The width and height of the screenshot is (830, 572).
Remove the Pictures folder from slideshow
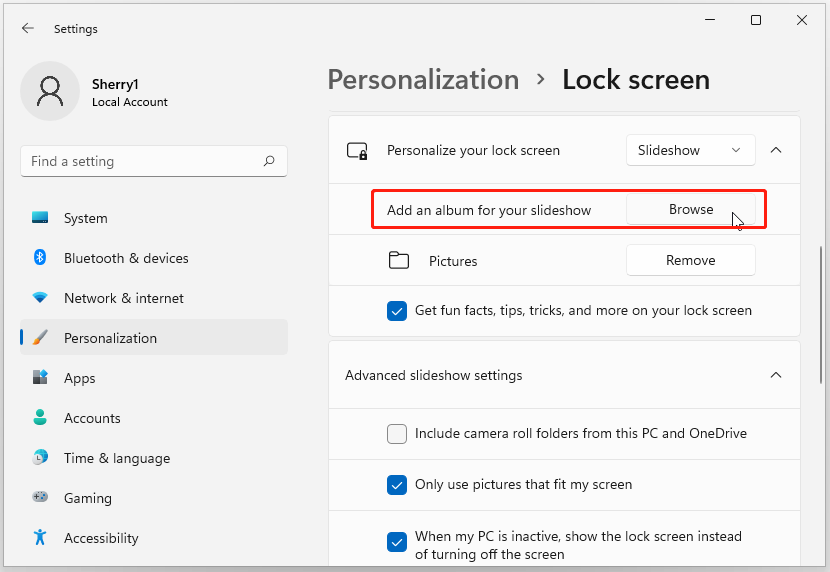click(x=690, y=260)
